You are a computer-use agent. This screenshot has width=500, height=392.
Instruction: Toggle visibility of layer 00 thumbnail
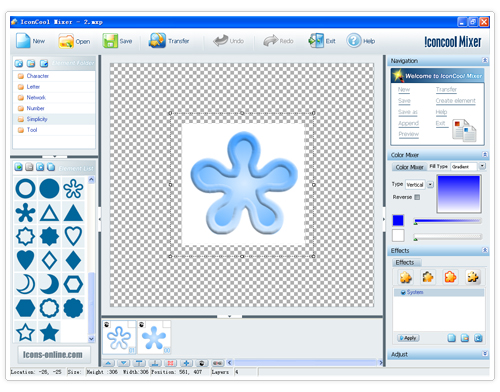142,324
